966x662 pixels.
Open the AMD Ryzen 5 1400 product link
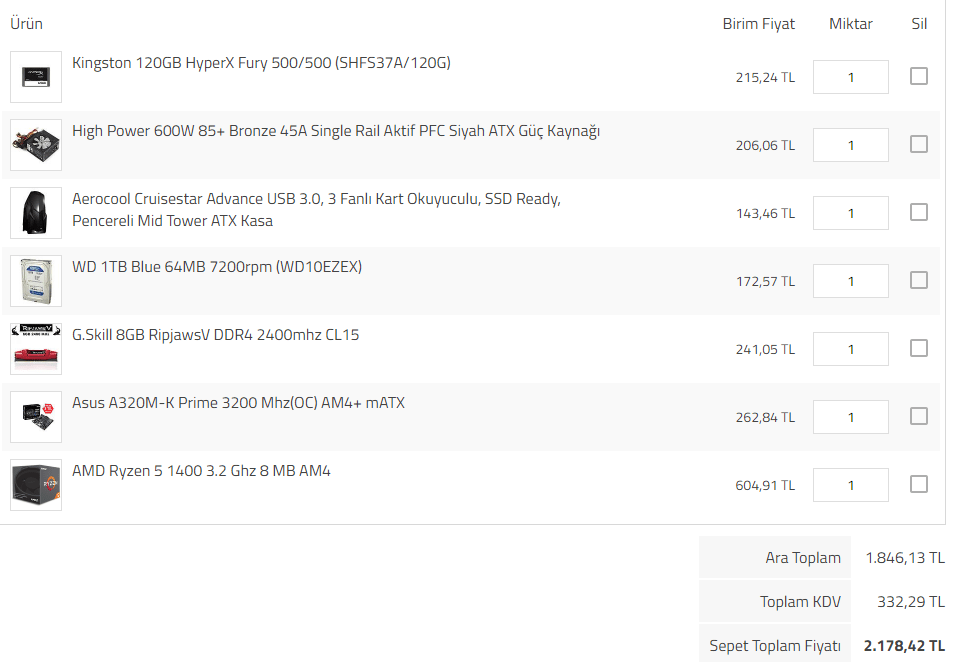(201, 471)
